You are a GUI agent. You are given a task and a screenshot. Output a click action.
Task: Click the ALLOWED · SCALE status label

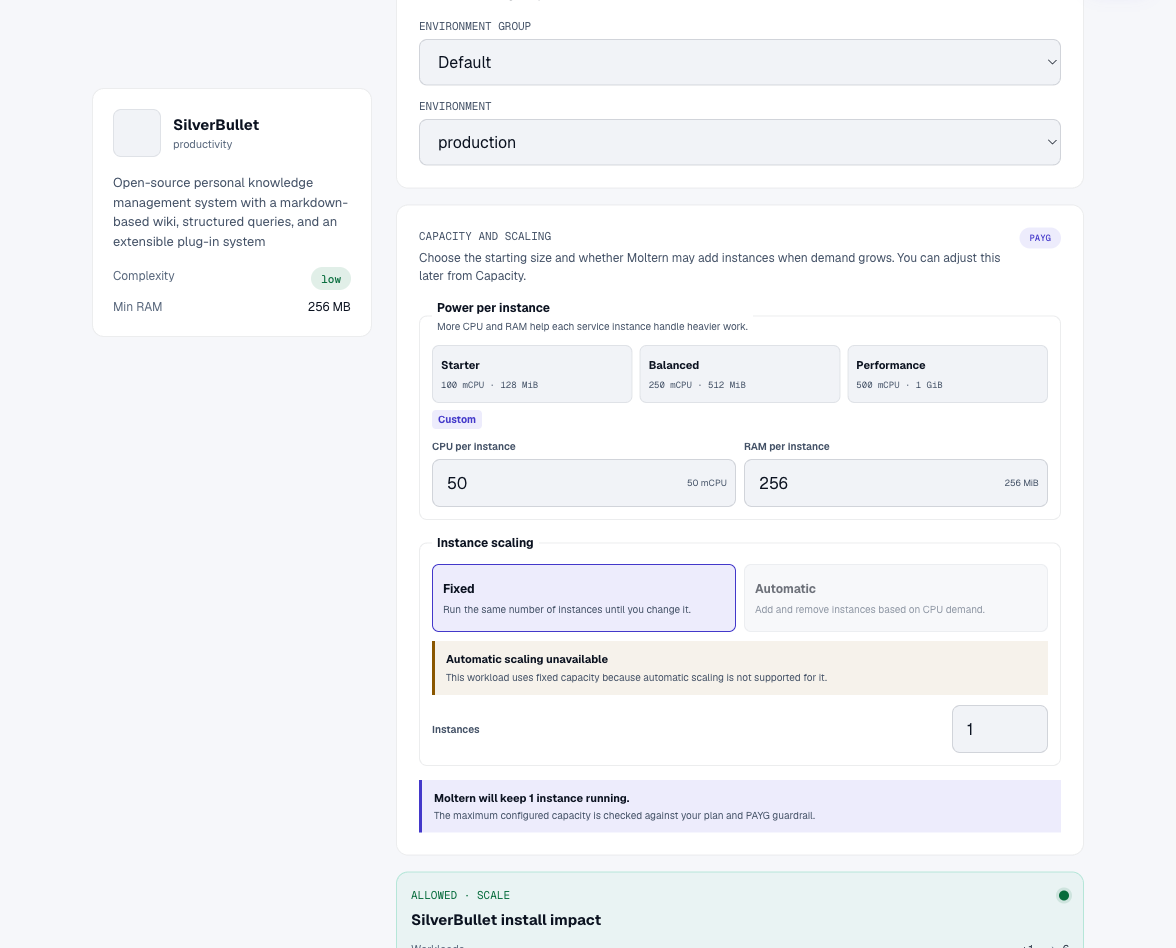(460, 896)
